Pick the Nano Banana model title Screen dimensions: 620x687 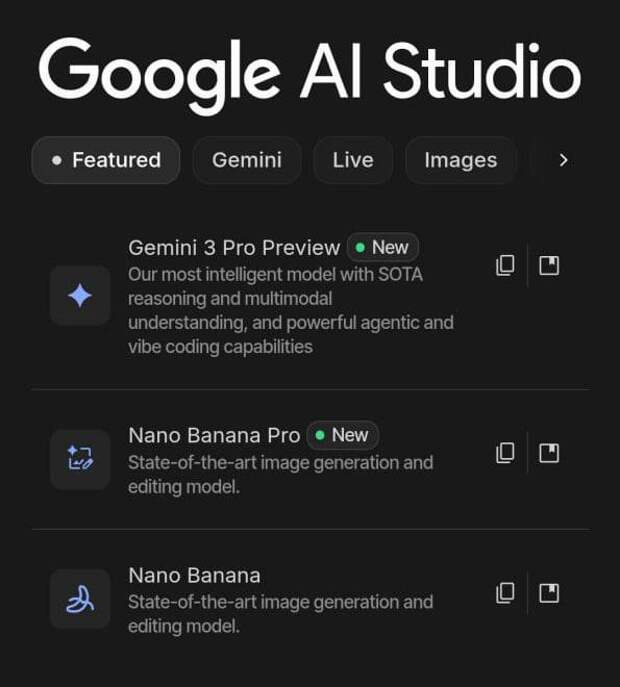coord(194,576)
